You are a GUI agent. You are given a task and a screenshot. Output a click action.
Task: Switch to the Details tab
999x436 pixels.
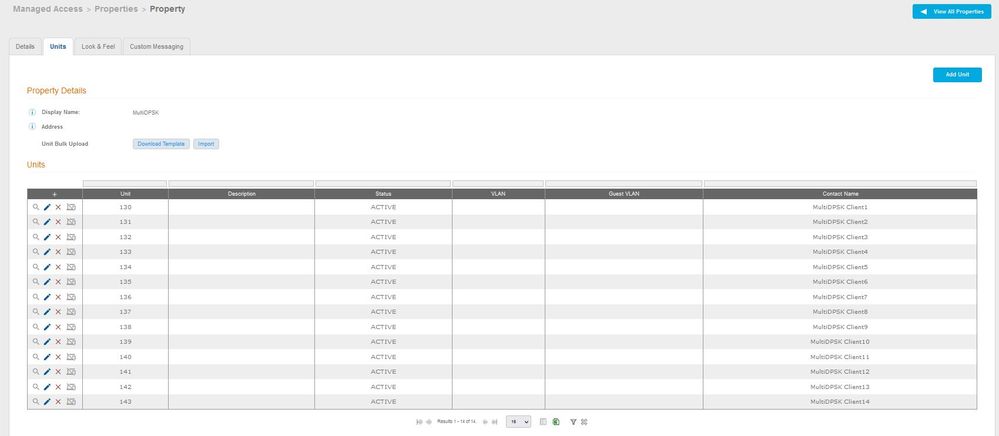(25, 47)
